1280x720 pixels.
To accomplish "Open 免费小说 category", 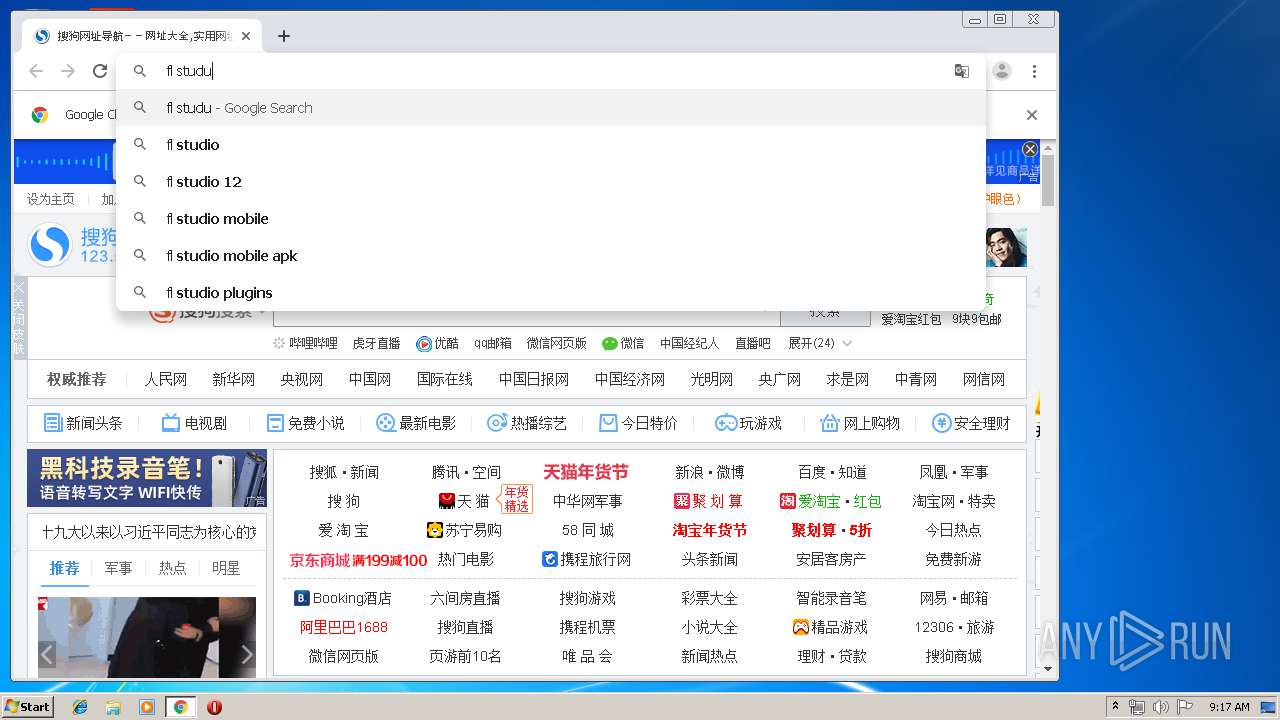I will pyautogui.click(x=305, y=423).
